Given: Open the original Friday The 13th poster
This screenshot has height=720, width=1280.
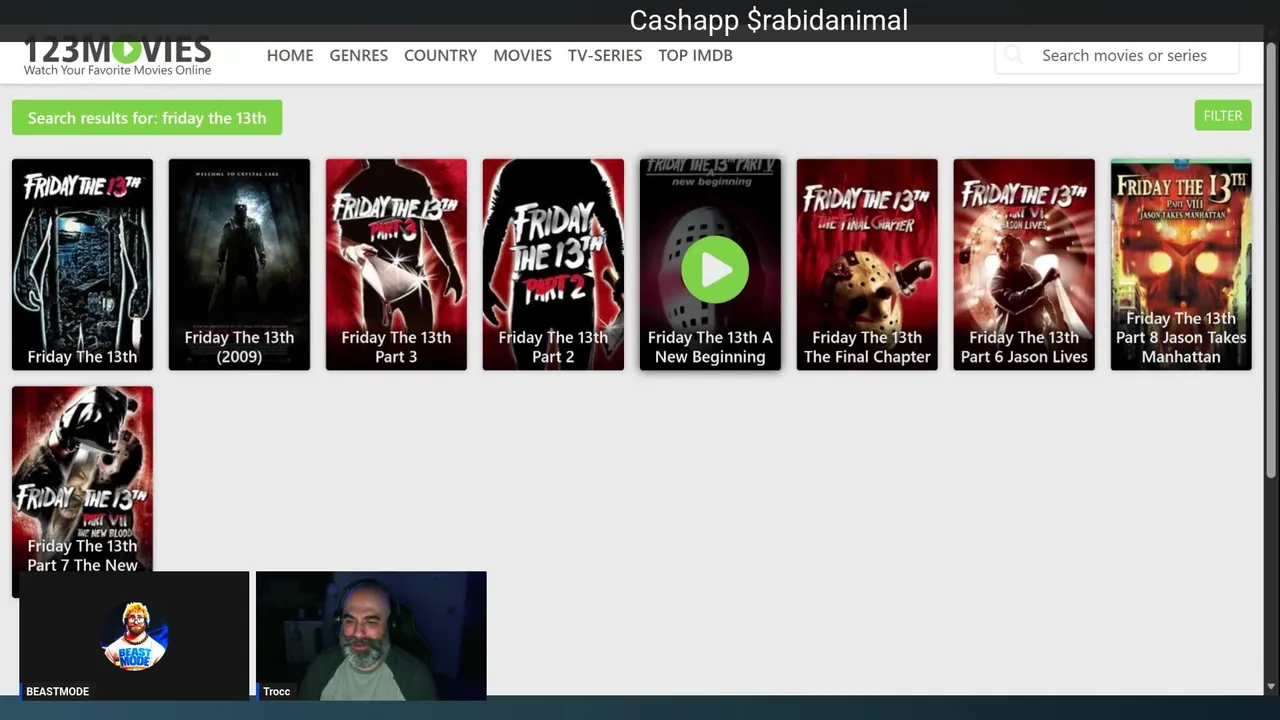Looking at the screenshot, I should click(82, 264).
